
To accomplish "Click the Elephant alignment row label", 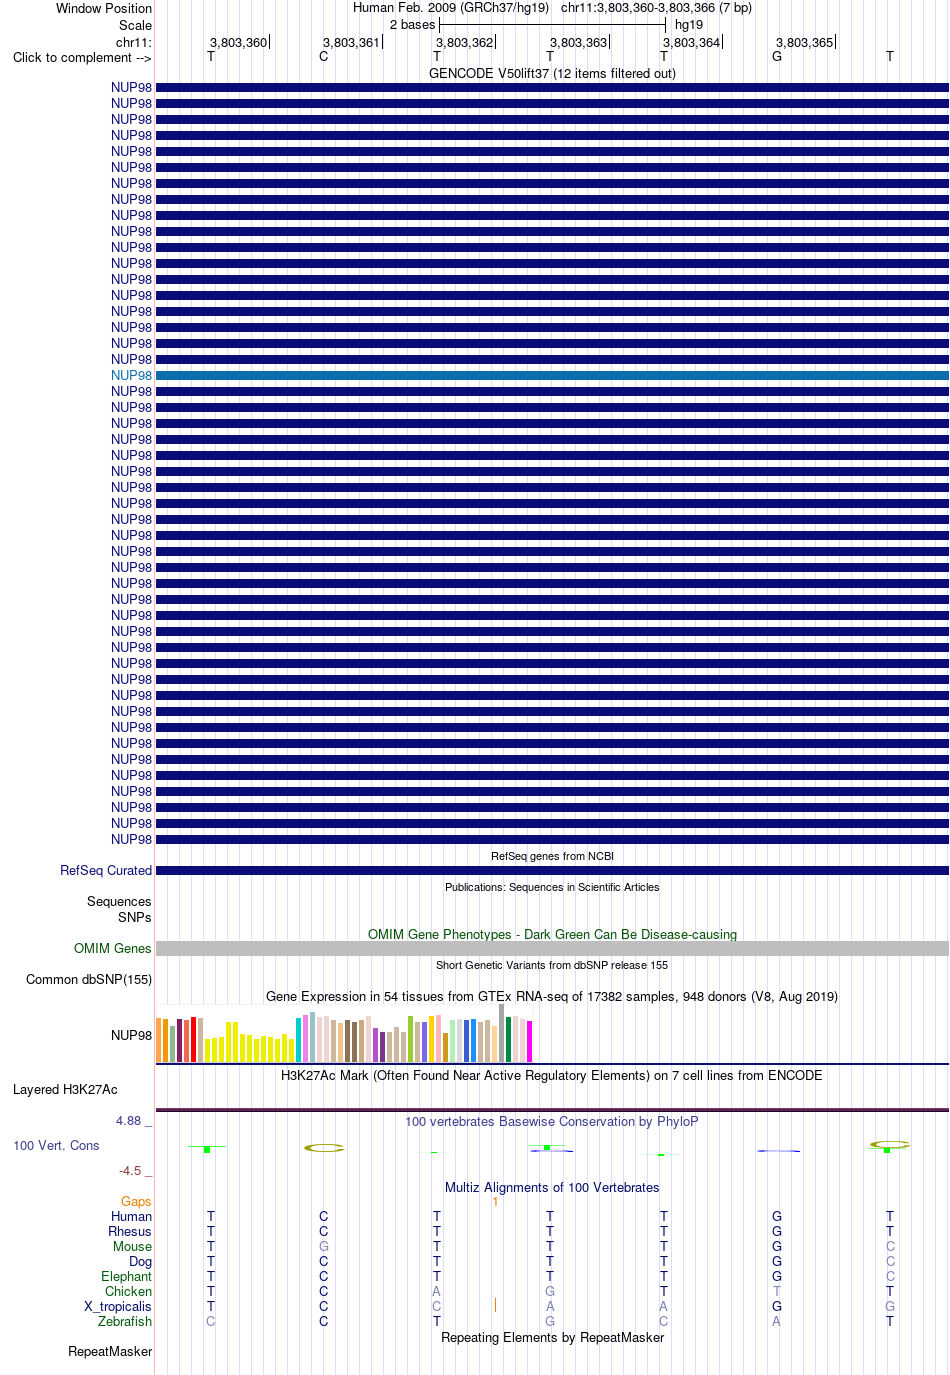I will (126, 1276).
